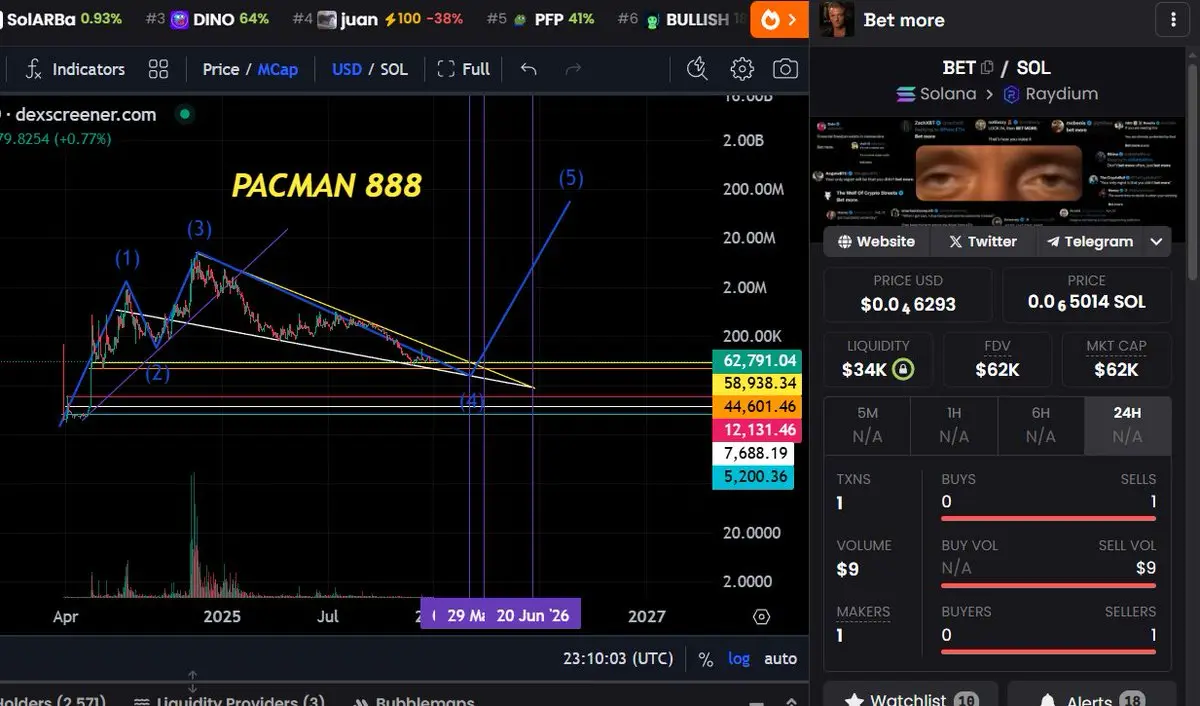Open the token Telegram link
The height and width of the screenshot is (706, 1200).
pyautogui.click(x=1089, y=241)
